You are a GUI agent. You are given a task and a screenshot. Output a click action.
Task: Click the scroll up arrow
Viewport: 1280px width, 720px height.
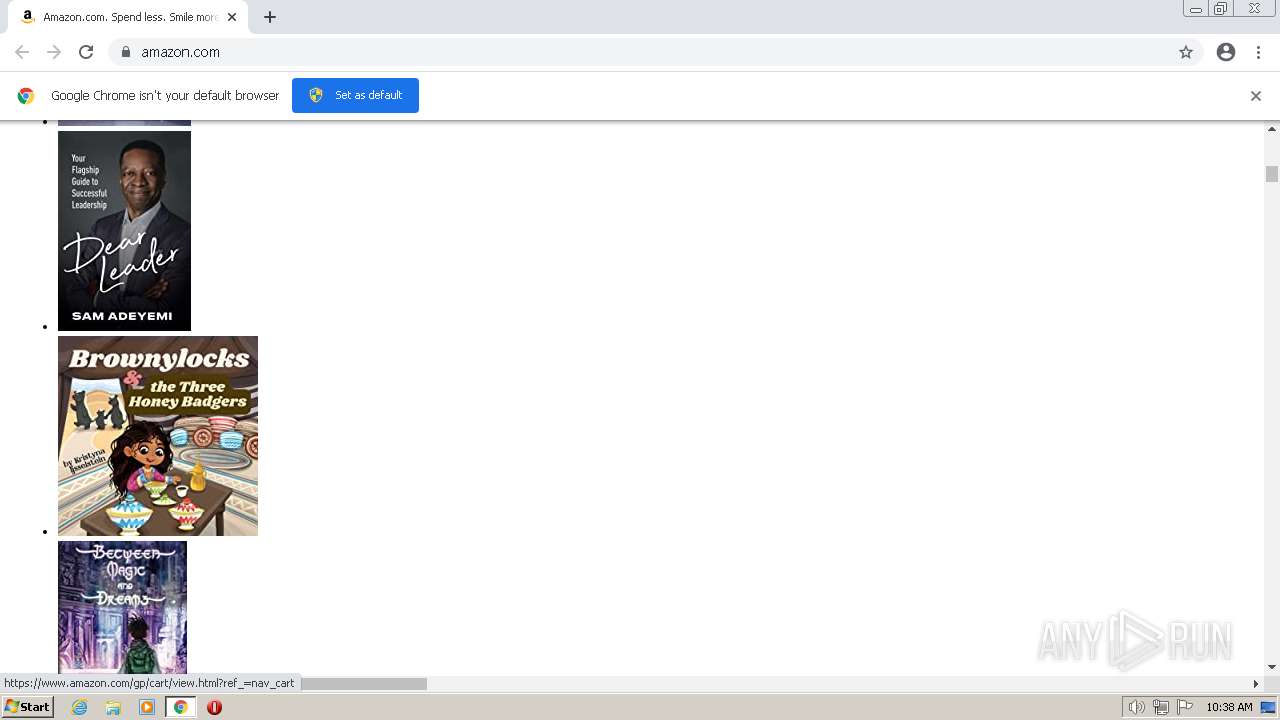click(x=1272, y=129)
